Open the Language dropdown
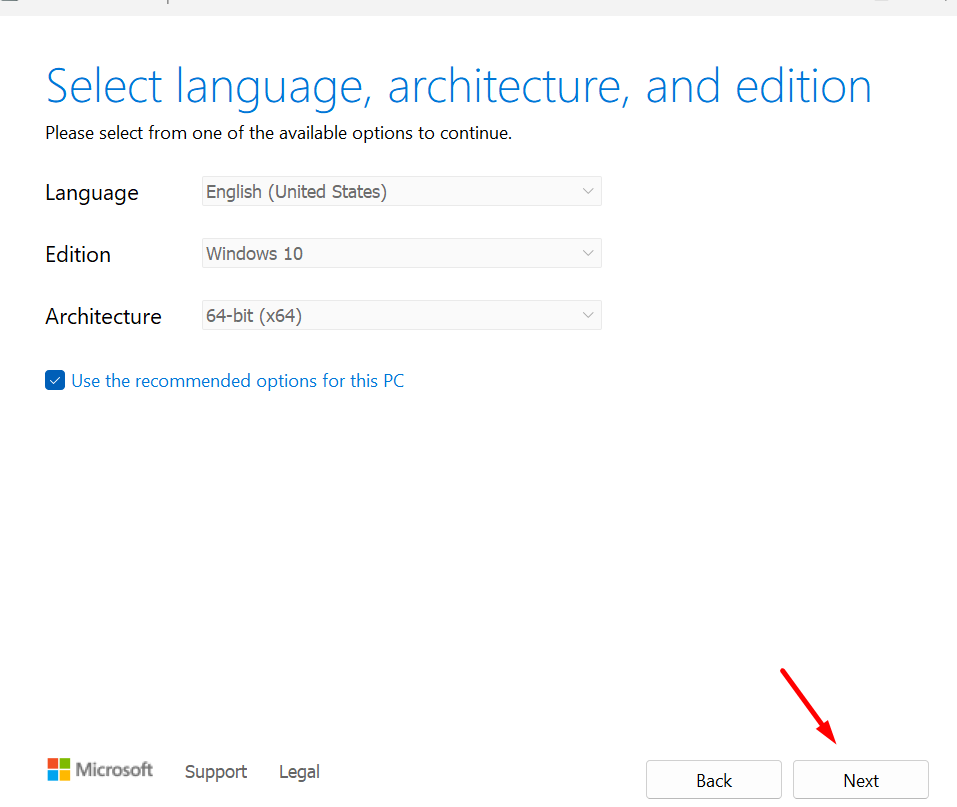This screenshot has height=807, width=957. [402, 192]
